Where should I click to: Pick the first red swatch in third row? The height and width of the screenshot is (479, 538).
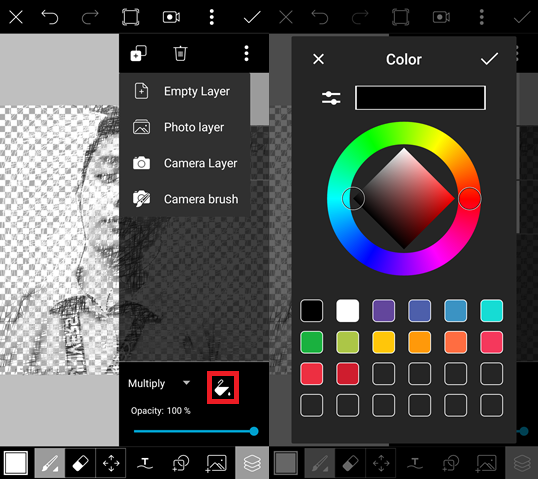pos(312,374)
